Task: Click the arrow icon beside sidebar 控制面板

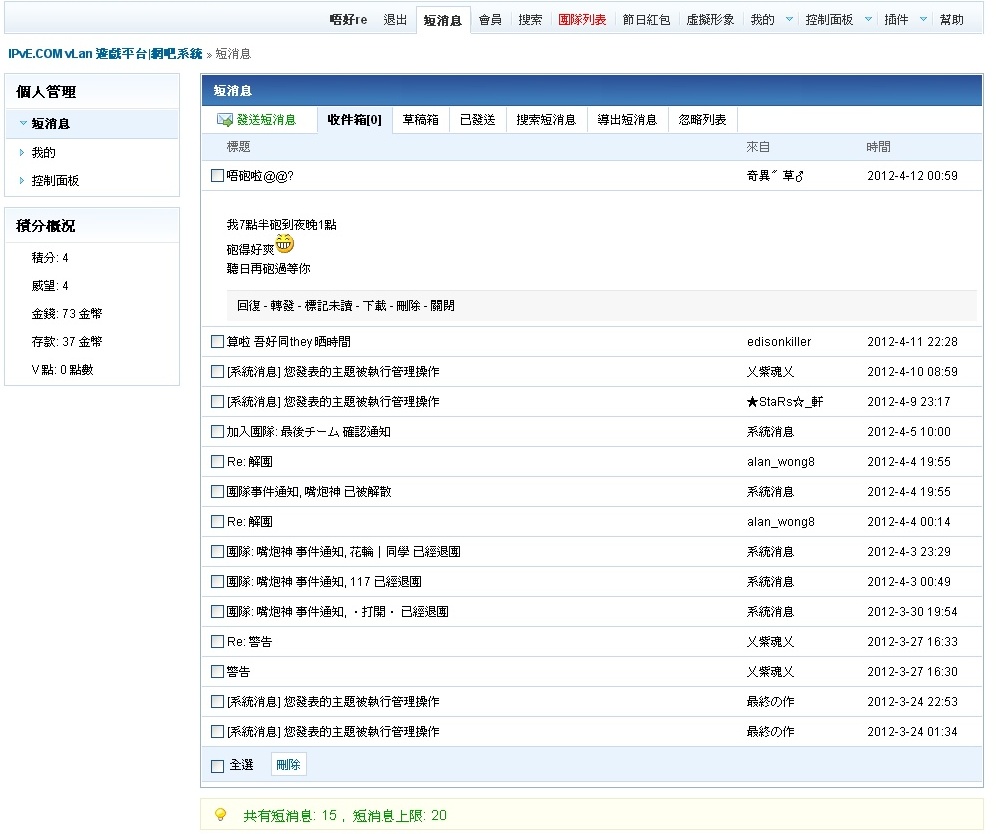Action: tap(22, 181)
